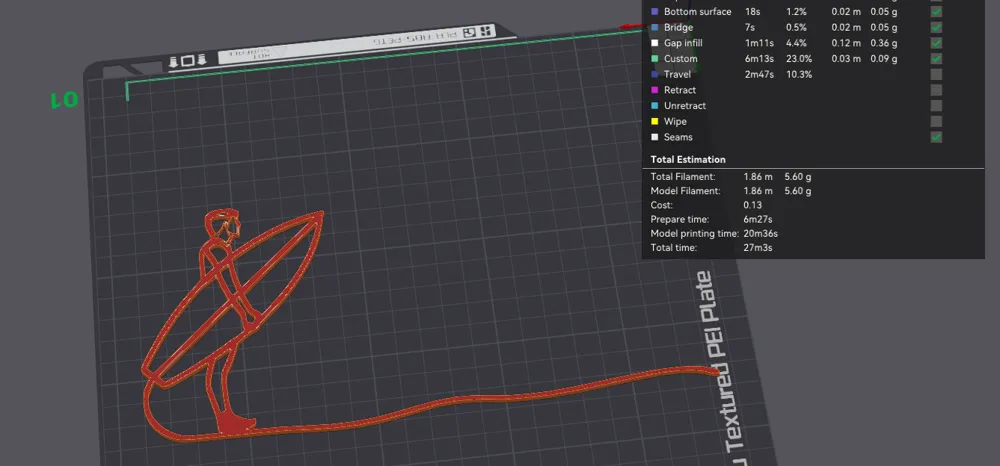Click the yellow Wipe color swatch
The image size is (1000, 466).
pyautogui.click(x=654, y=121)
